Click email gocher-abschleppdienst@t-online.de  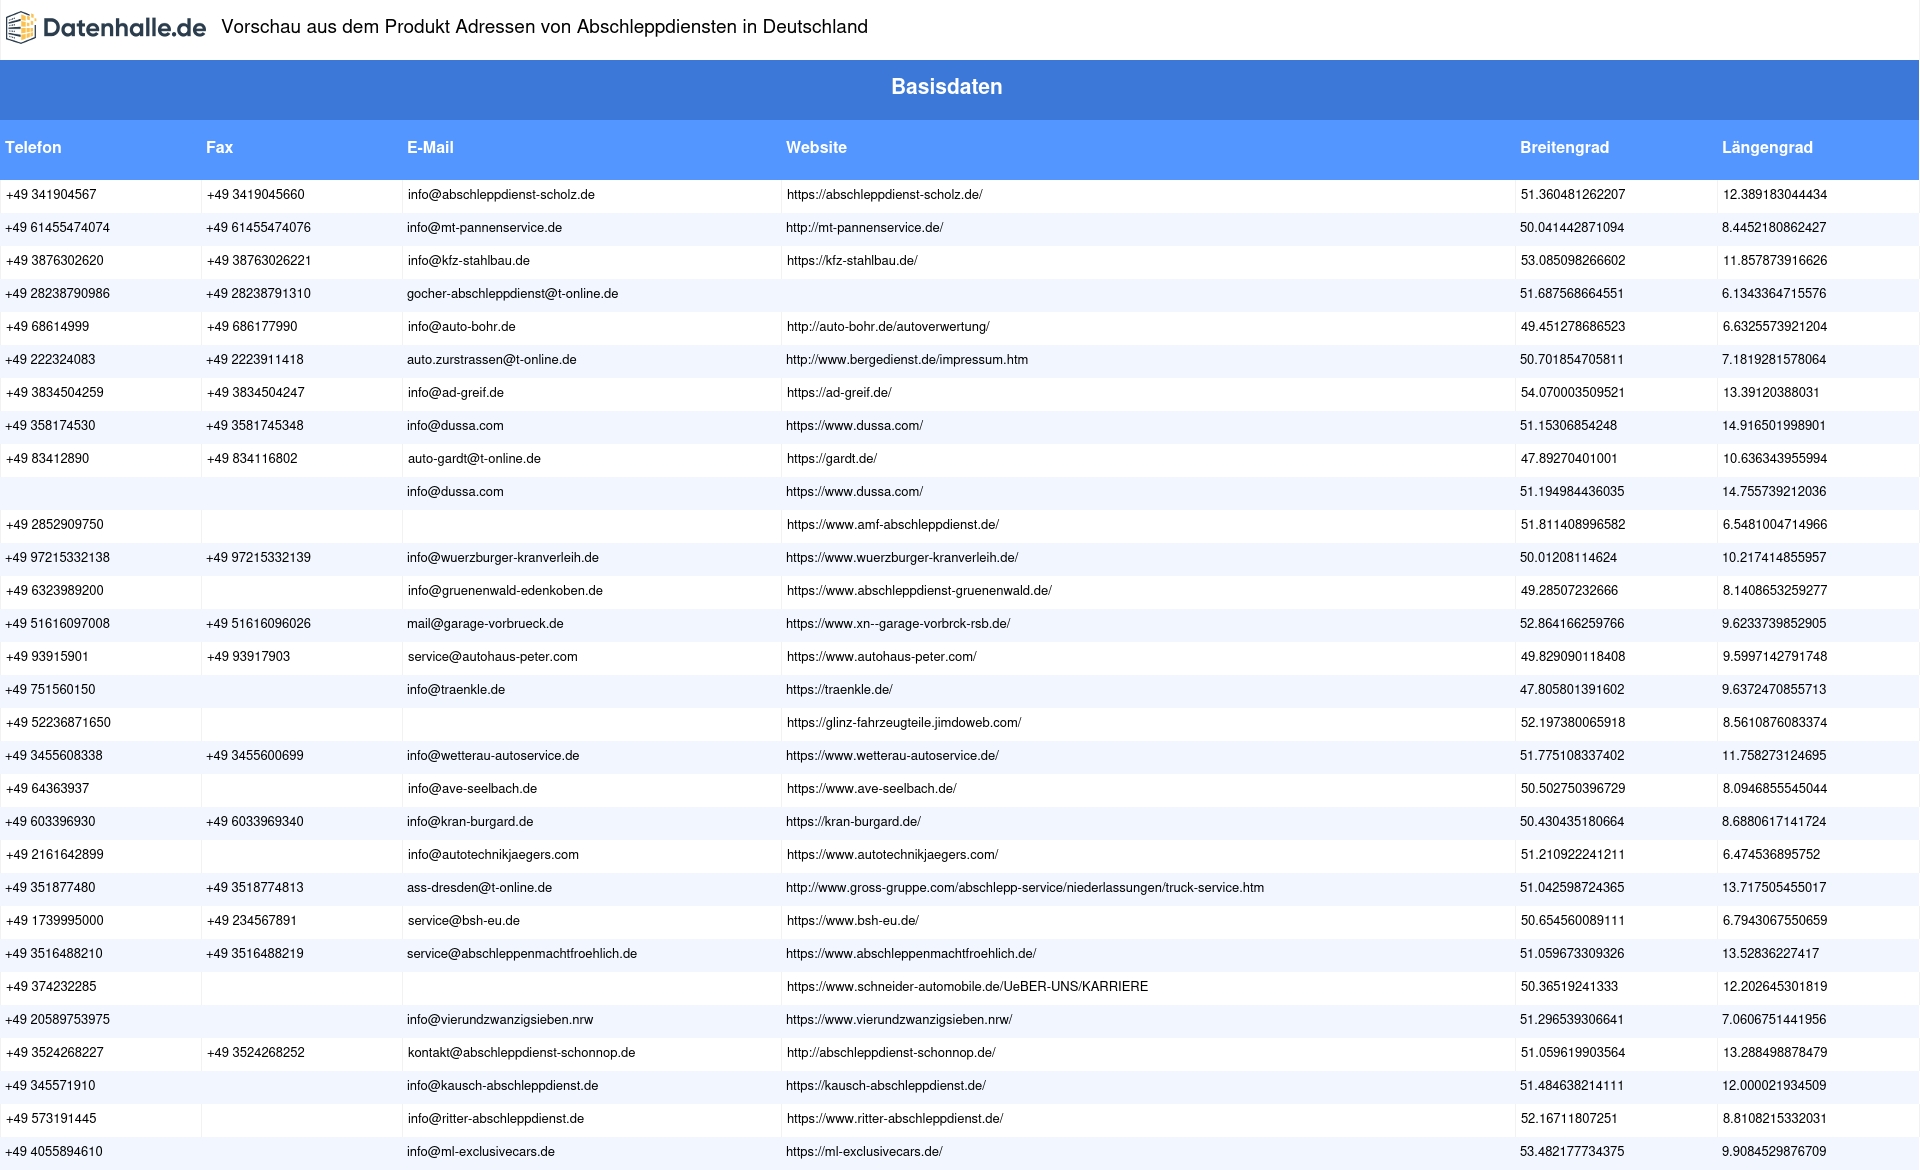512,294
